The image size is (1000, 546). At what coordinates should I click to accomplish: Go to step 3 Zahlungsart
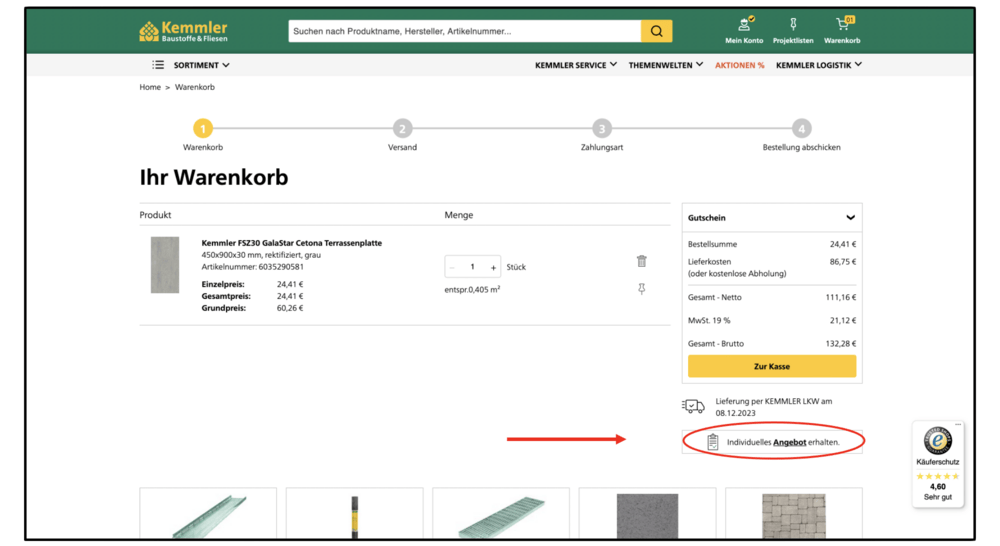point(601,129)
